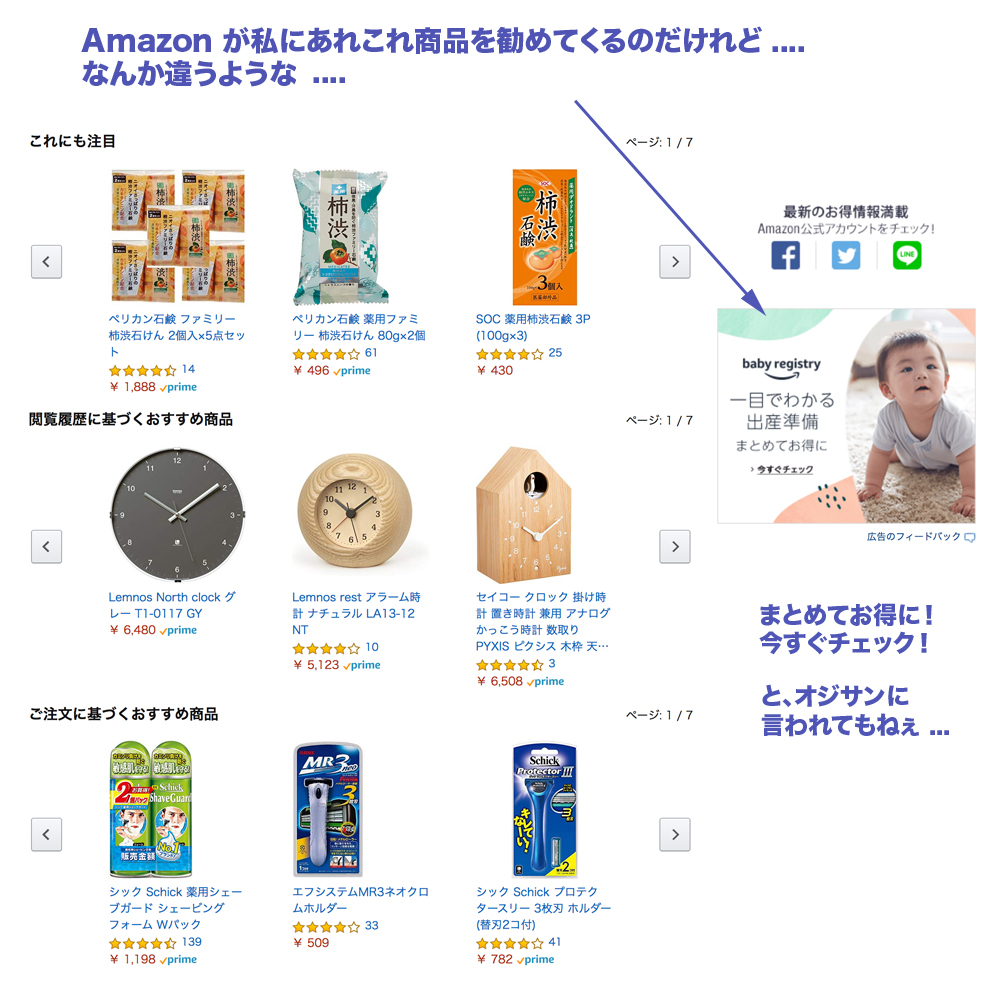Open Amazon's Twitter account icon

click(846, 255)
